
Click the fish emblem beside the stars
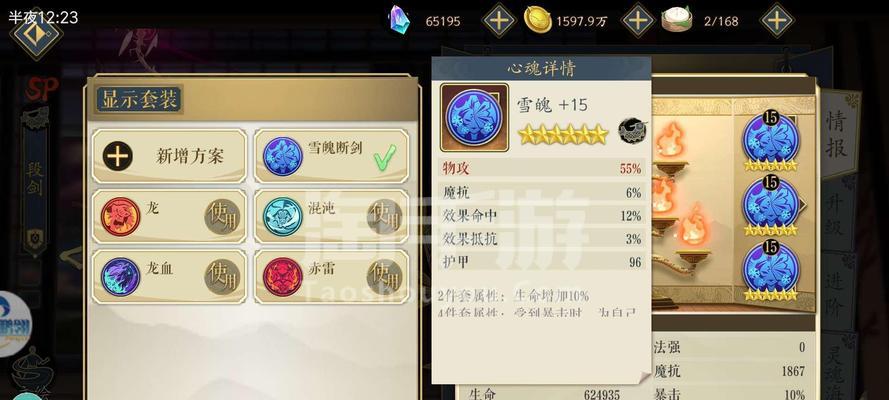[x=633, y=131]
